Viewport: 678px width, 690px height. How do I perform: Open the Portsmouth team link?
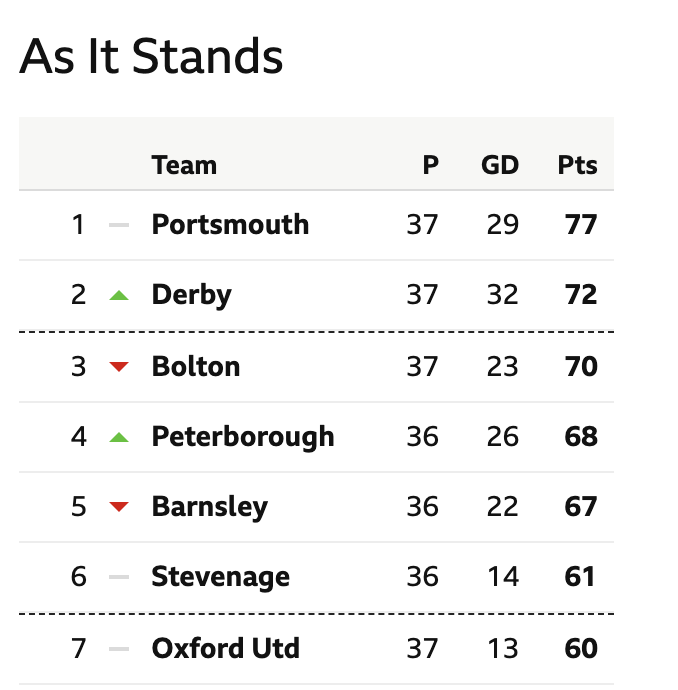pos(230,225)
